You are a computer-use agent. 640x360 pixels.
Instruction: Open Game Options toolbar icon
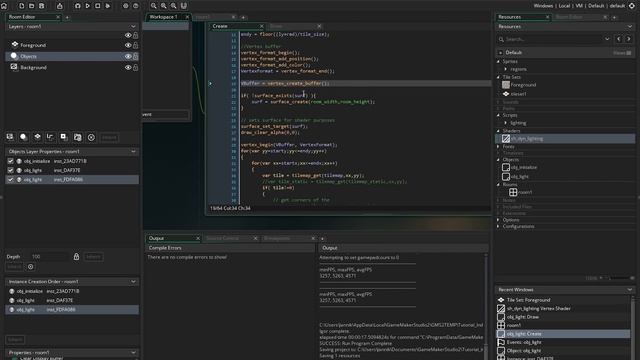(126, 6)
